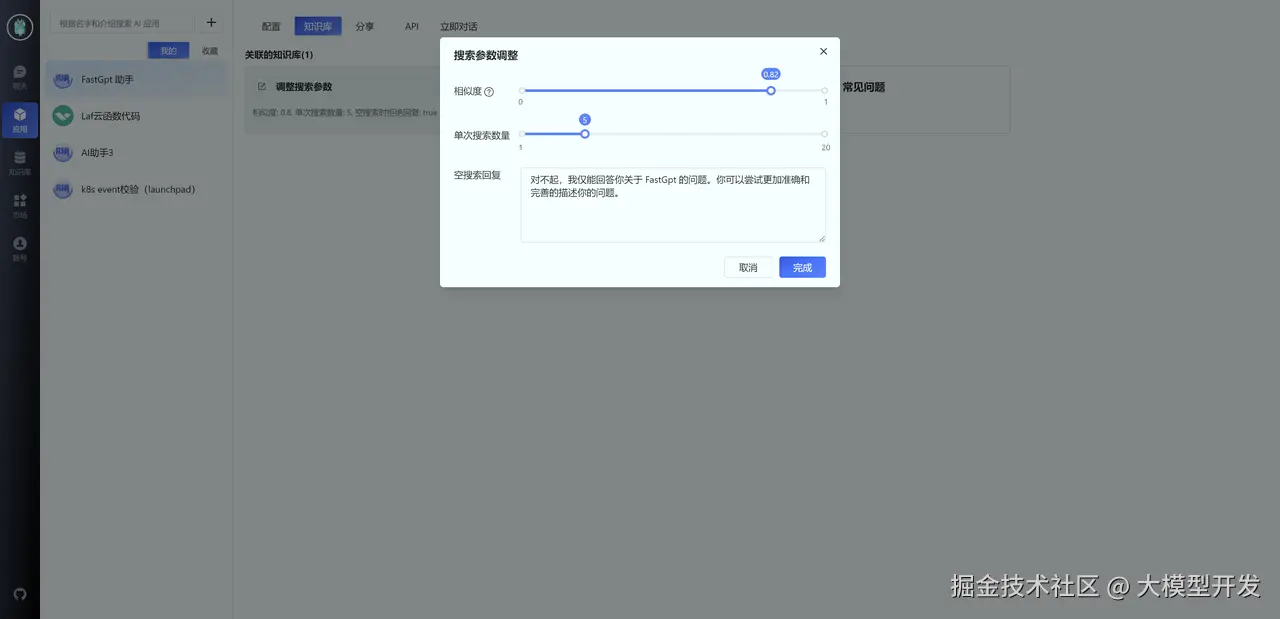This screenshot has height=619, width=1280.
Task: Click the 取消 cancel button
Action: [749, 267]
